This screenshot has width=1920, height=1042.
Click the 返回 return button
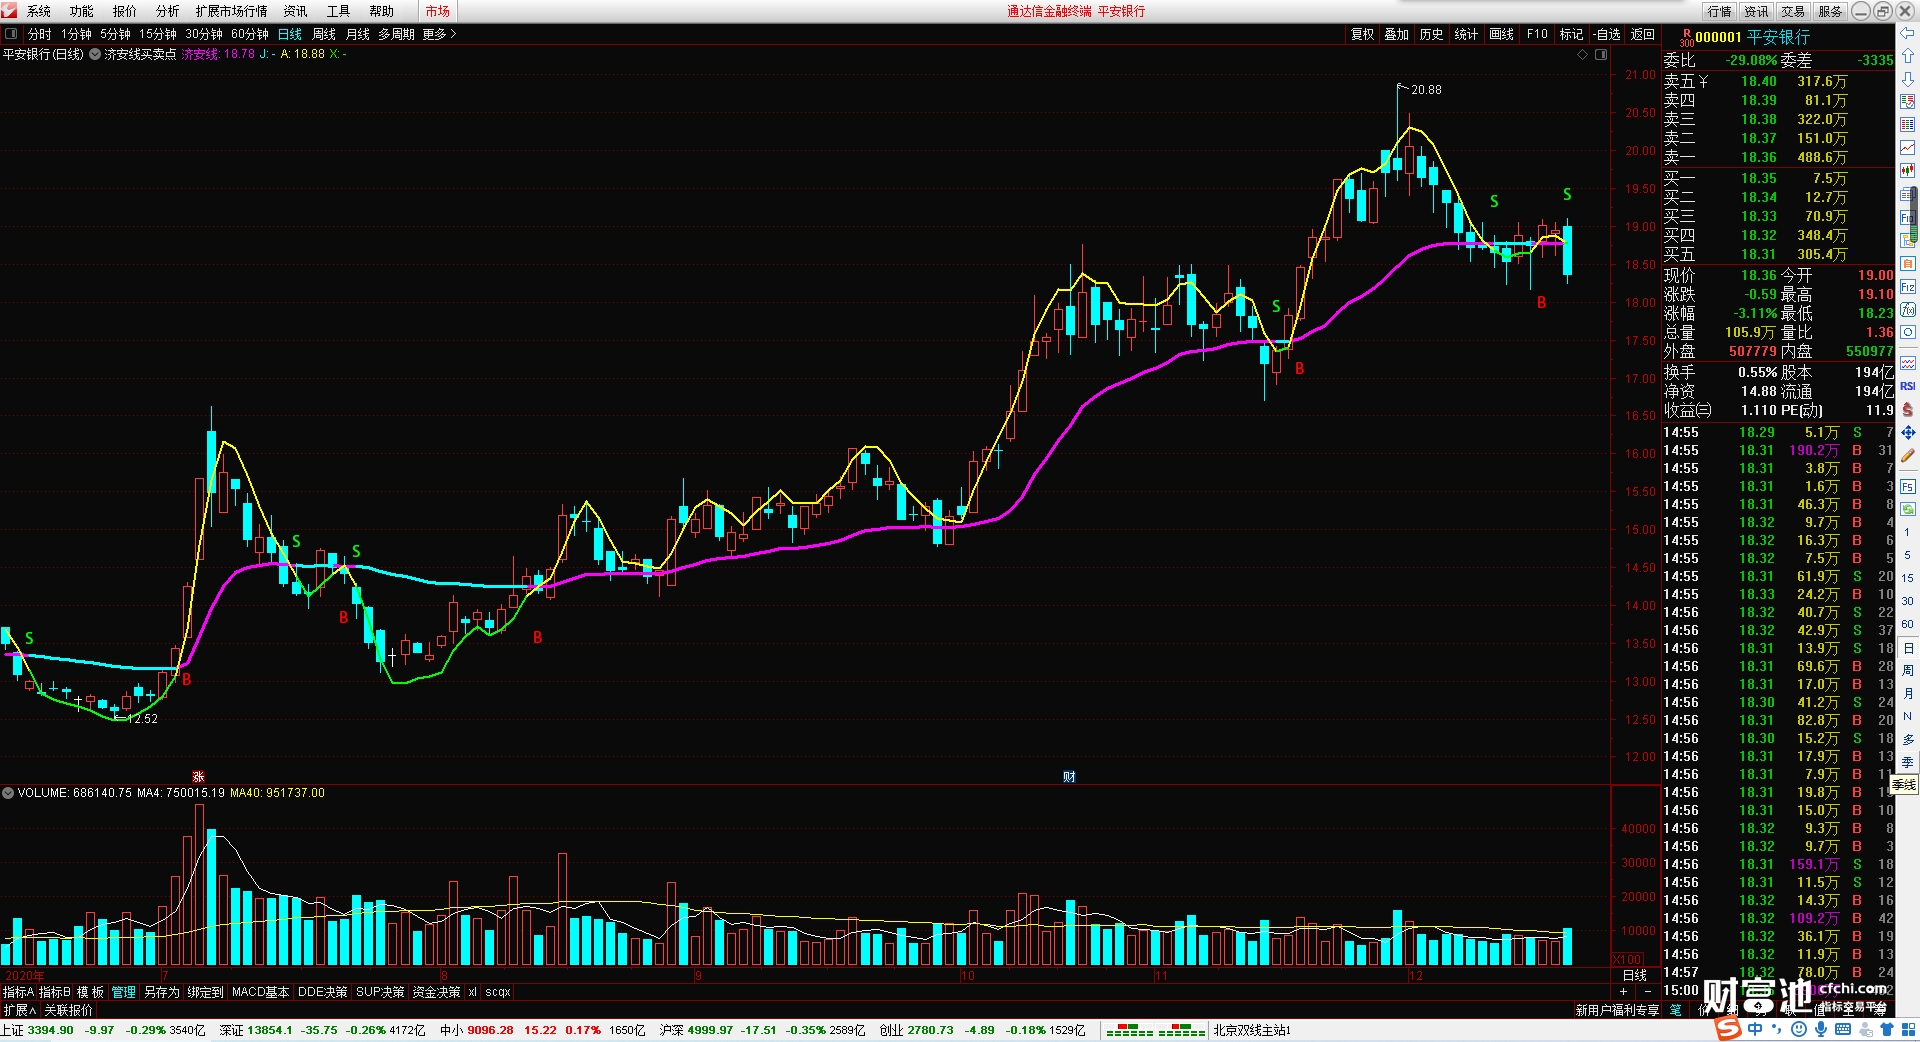(x=1642, y=34)
